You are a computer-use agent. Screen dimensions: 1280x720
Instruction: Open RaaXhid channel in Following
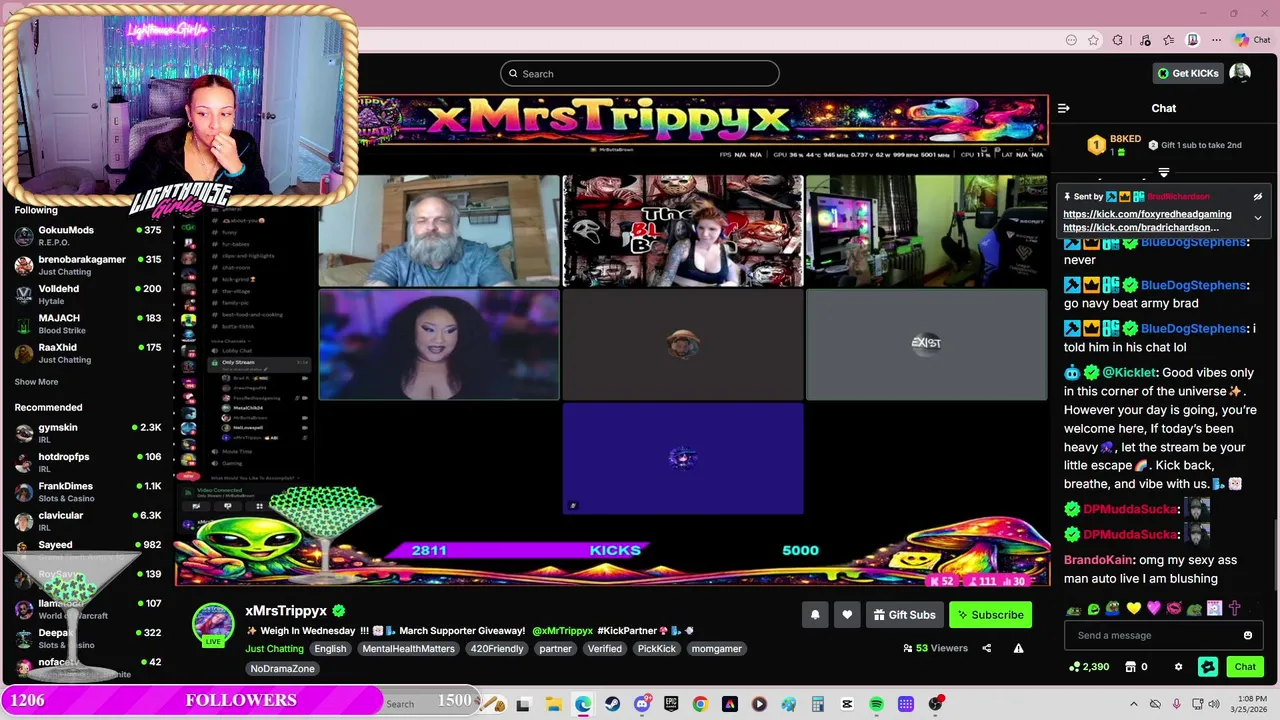coord(88,353)
